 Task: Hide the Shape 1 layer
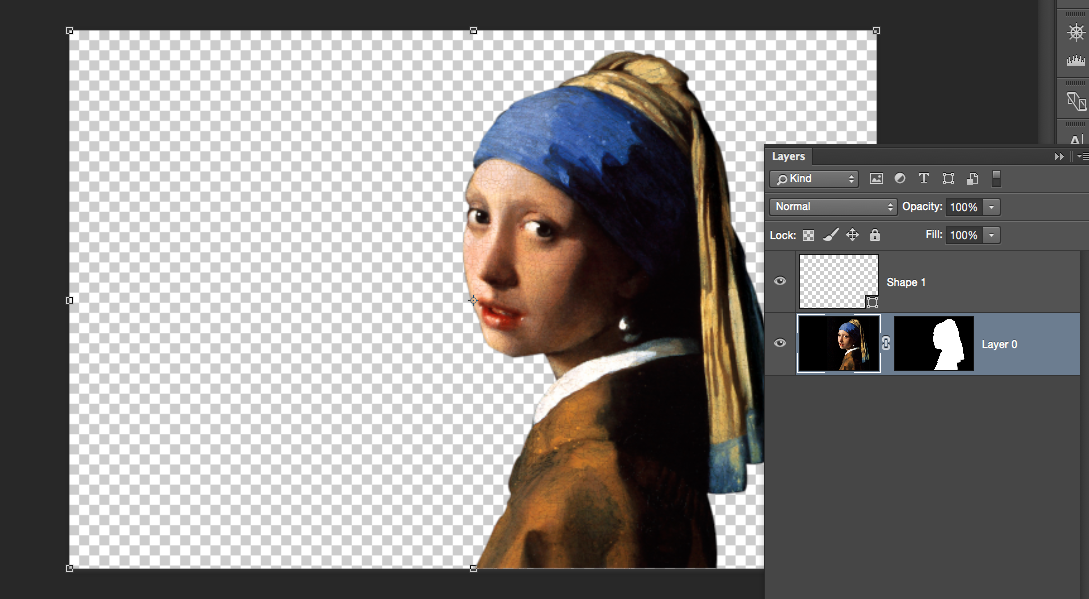tap(780, 281)
